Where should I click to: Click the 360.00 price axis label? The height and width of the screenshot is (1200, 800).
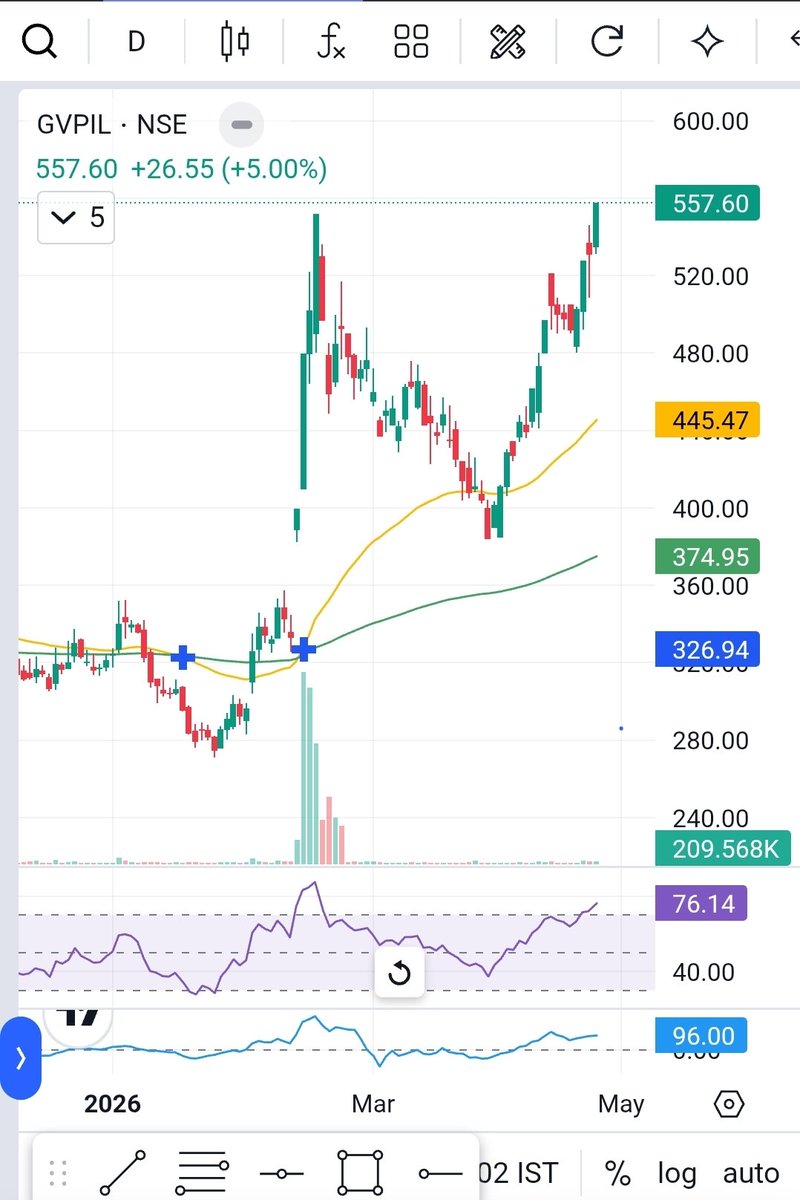(711, 585)
